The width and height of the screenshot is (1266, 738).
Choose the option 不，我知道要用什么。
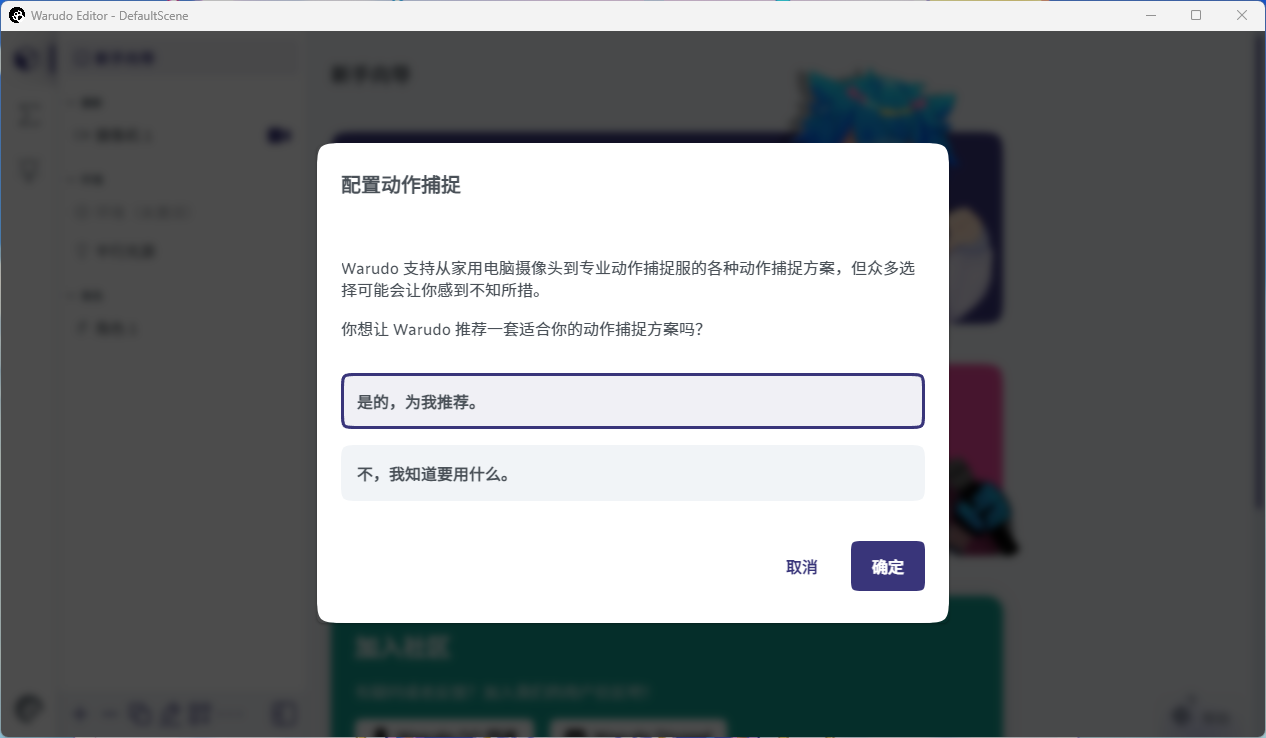coord(632,473)
